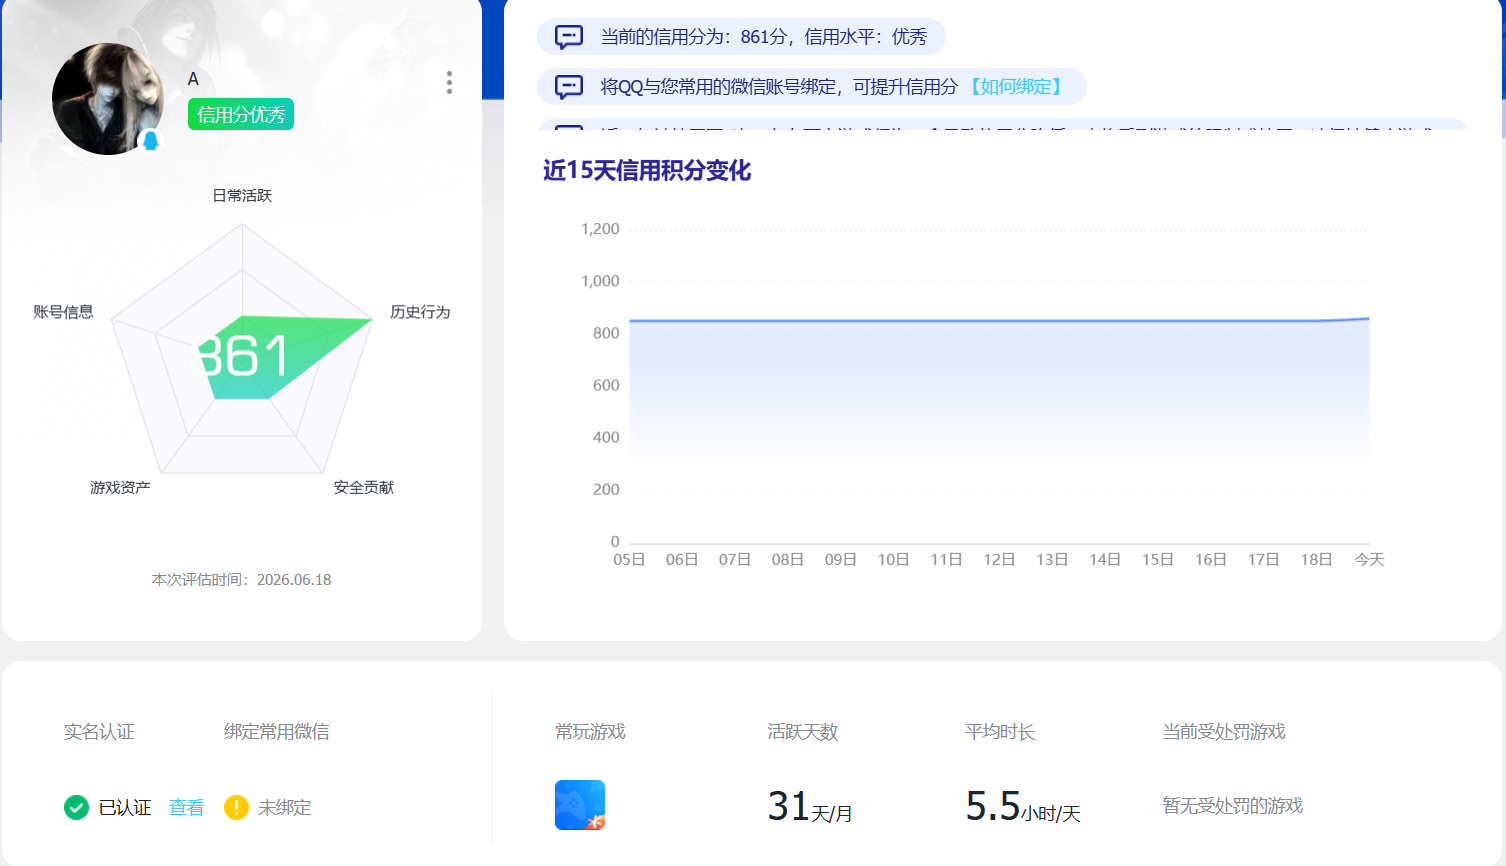Click the 平均时长 heading
The image size is (1506, 866).
[x=1000, y=732]
